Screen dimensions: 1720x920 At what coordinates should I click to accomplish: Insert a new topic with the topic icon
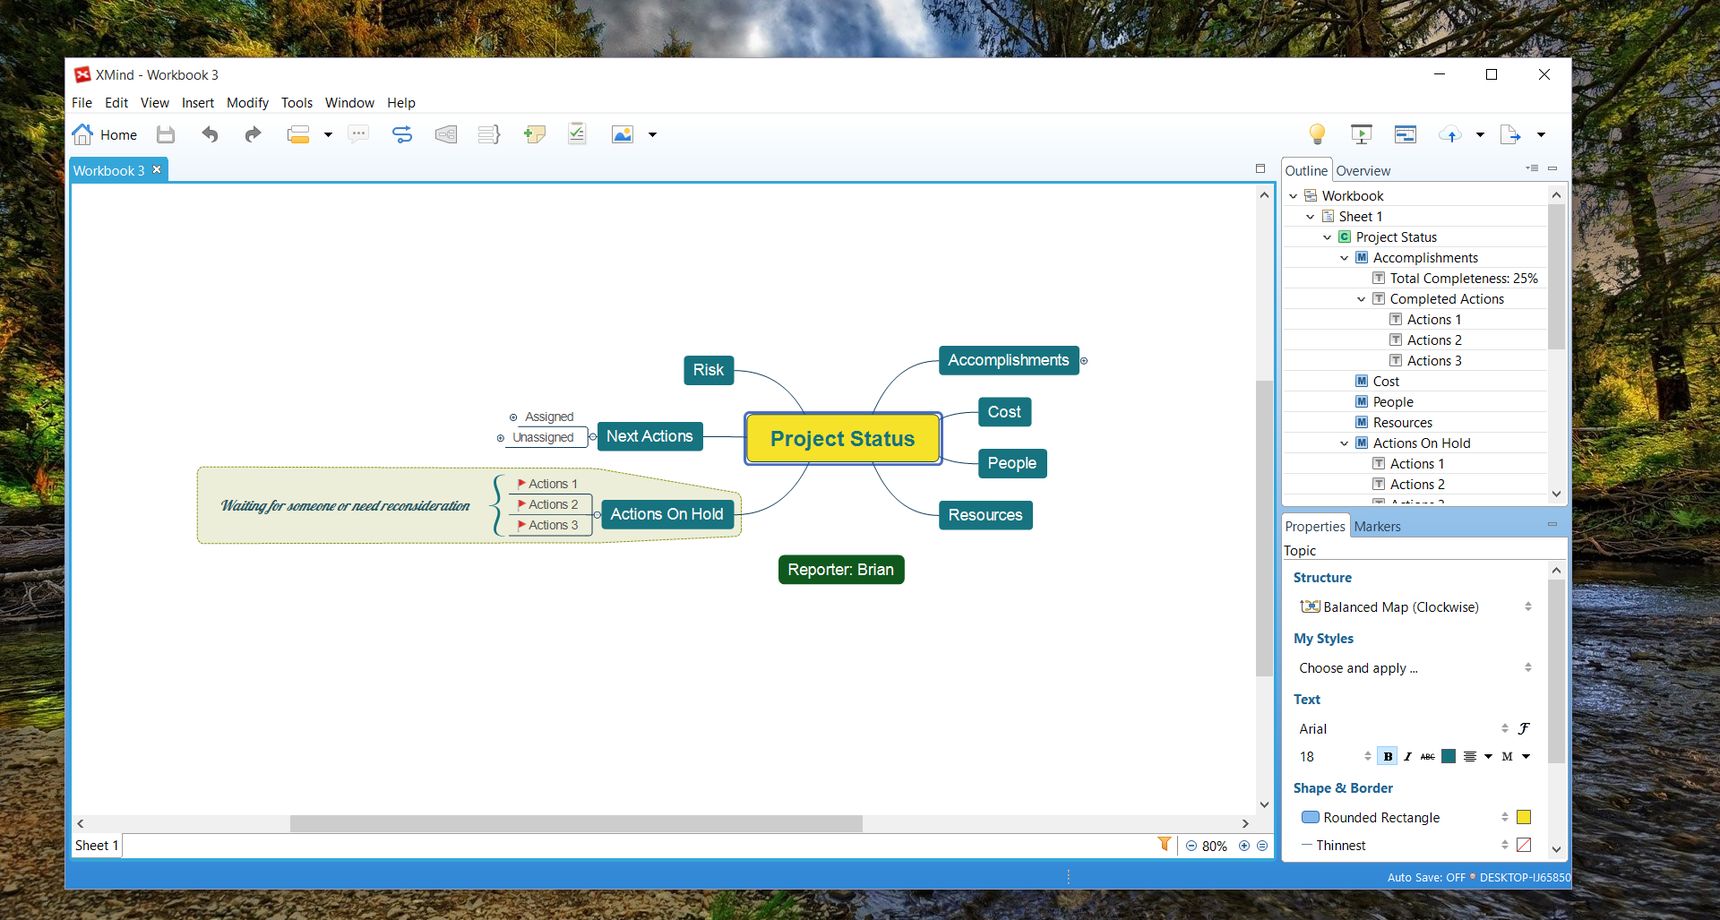(298, 134)
